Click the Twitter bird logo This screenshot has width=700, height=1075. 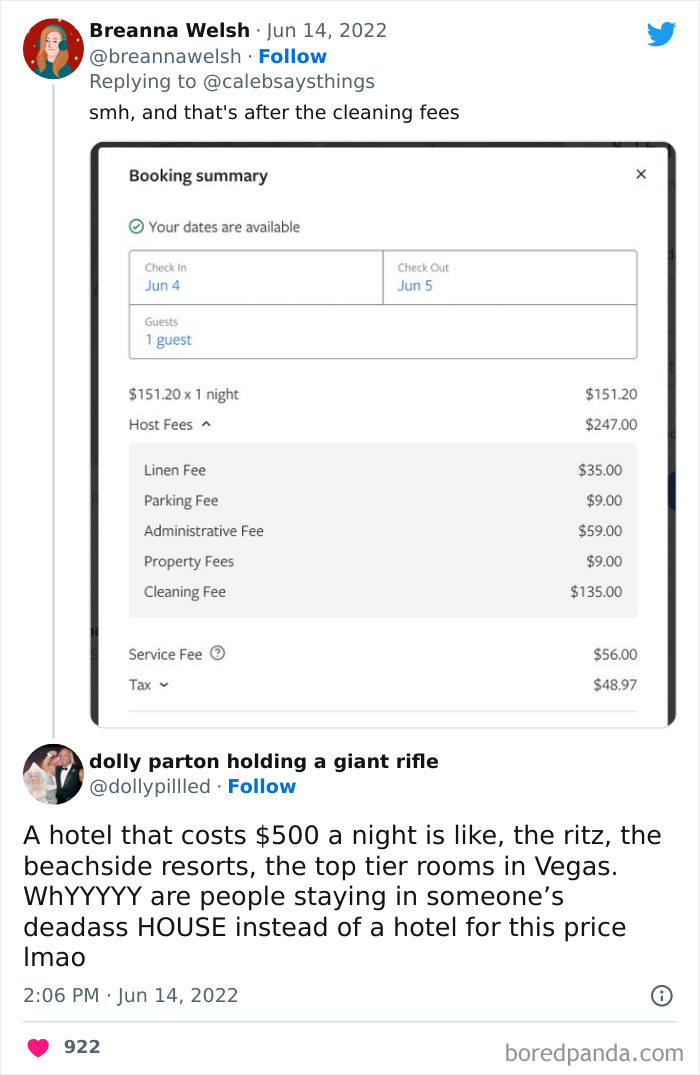661,34
